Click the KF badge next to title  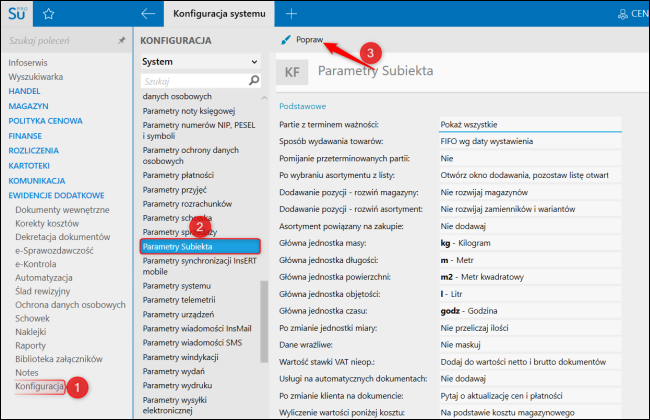292,72
